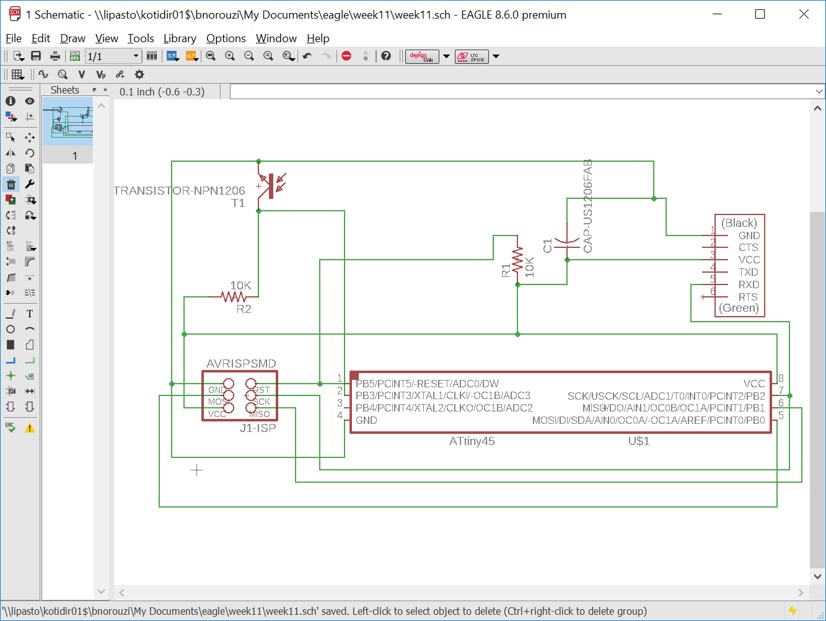Screen dimensions: 826x621
Task: Select the Change wrench tool
Action: click(30, 184)
